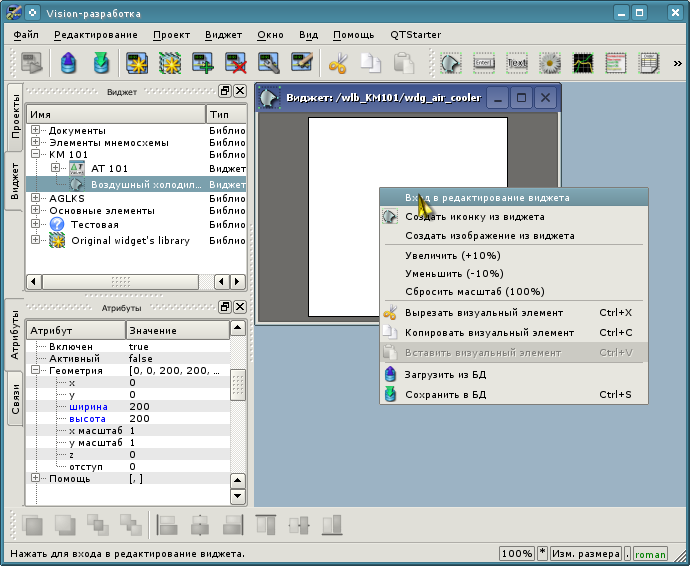Click the Attributes panel vertical scrollbar down arrow
690x566 pixels.
pyautogui.click(x=238, y=496)
